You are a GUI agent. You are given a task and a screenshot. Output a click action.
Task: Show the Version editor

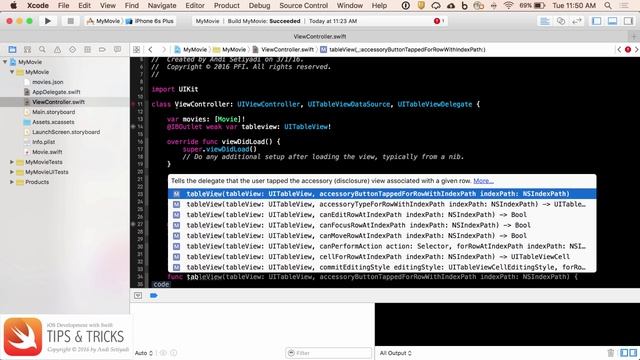577,21
